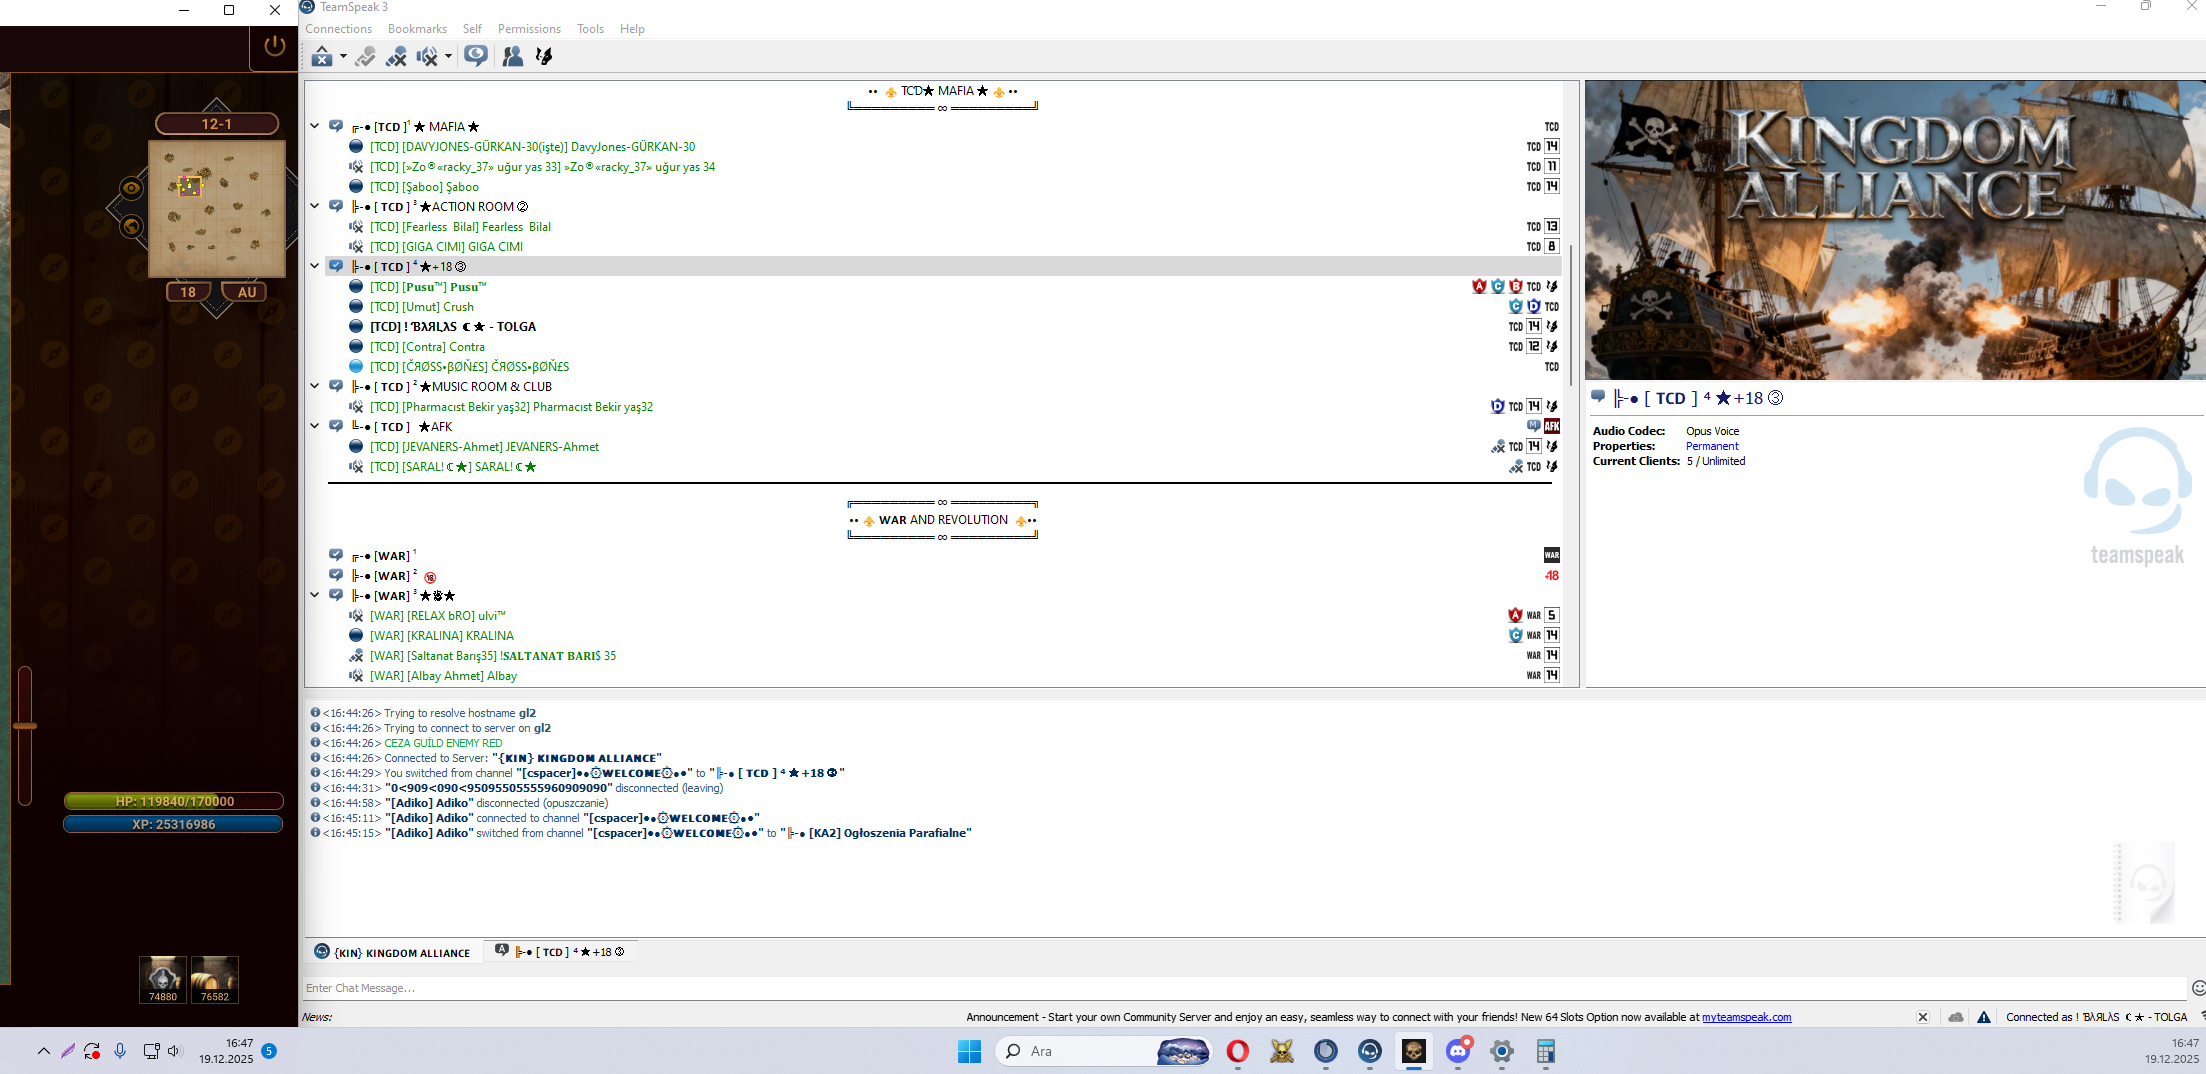Select user GIGA CIMI

pyautogui.click(x=446, y=247)
